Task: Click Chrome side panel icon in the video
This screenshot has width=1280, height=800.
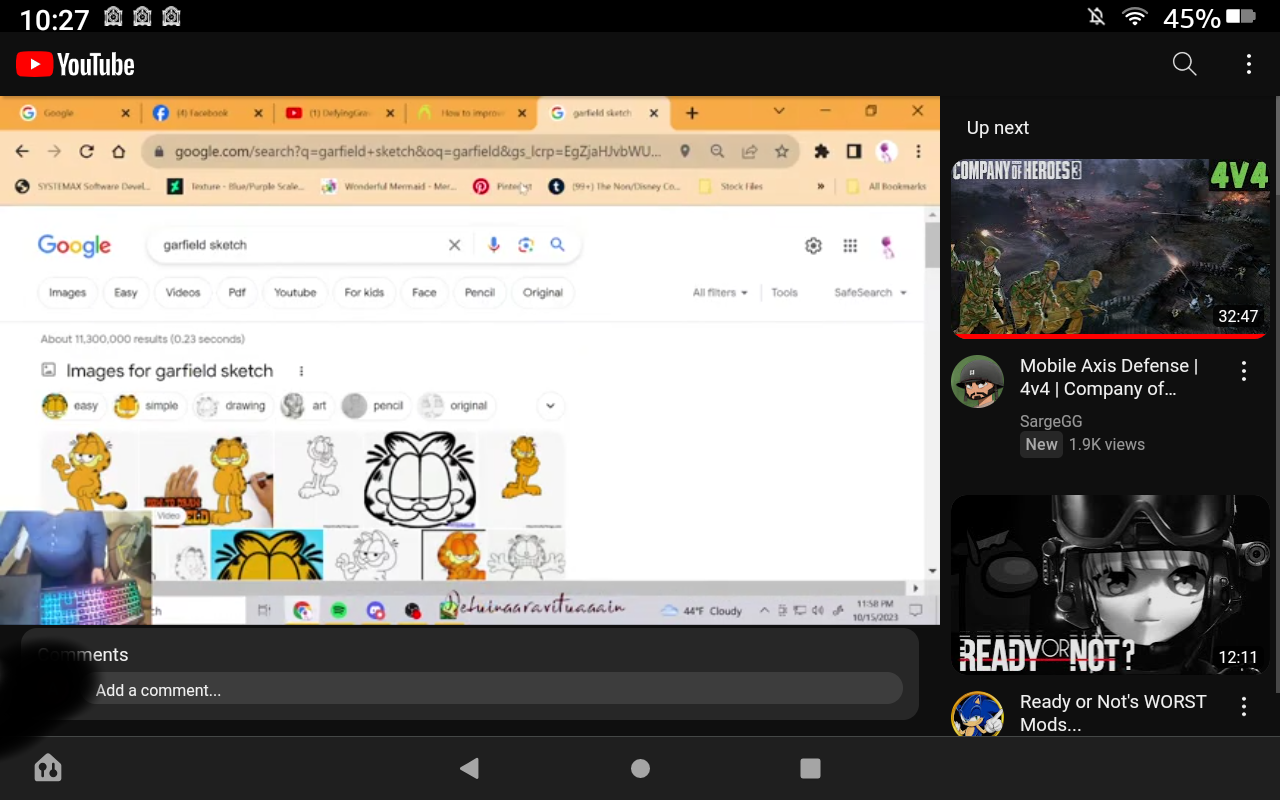Action: (x=853, y=151)
